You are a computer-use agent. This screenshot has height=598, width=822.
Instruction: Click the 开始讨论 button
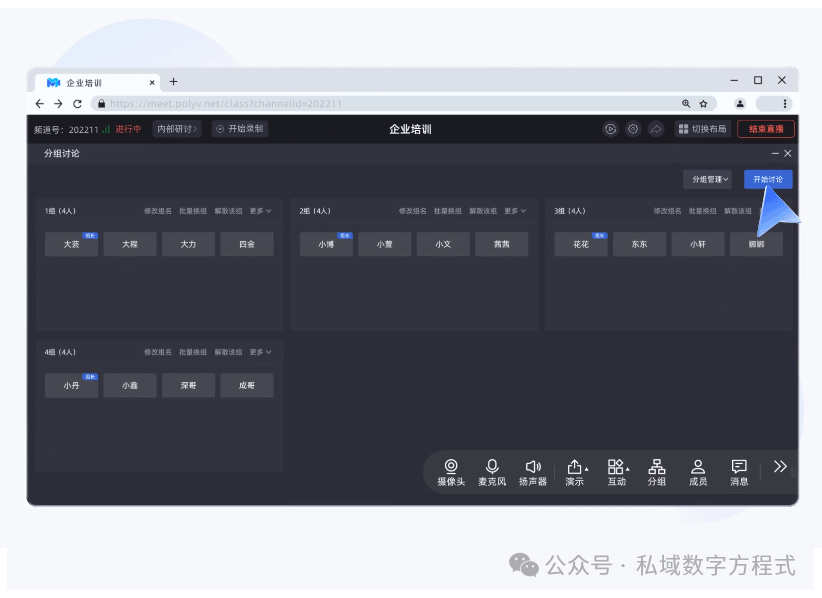pos(766,178)
